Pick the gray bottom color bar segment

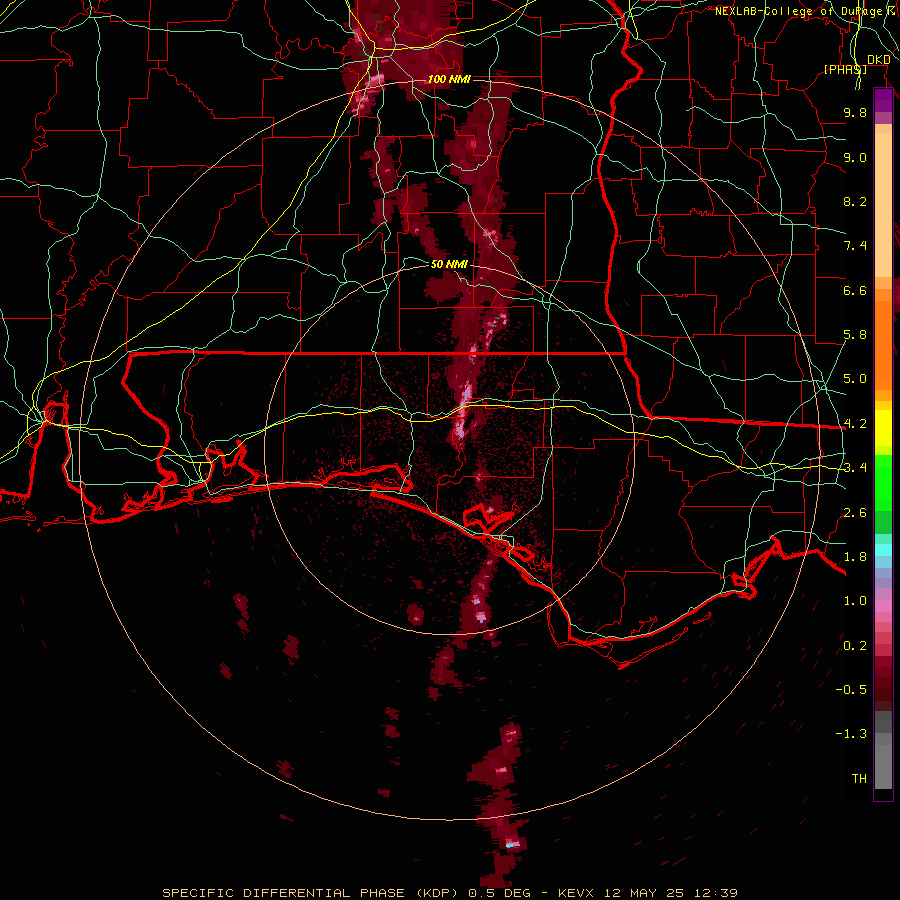pos(883,766)
